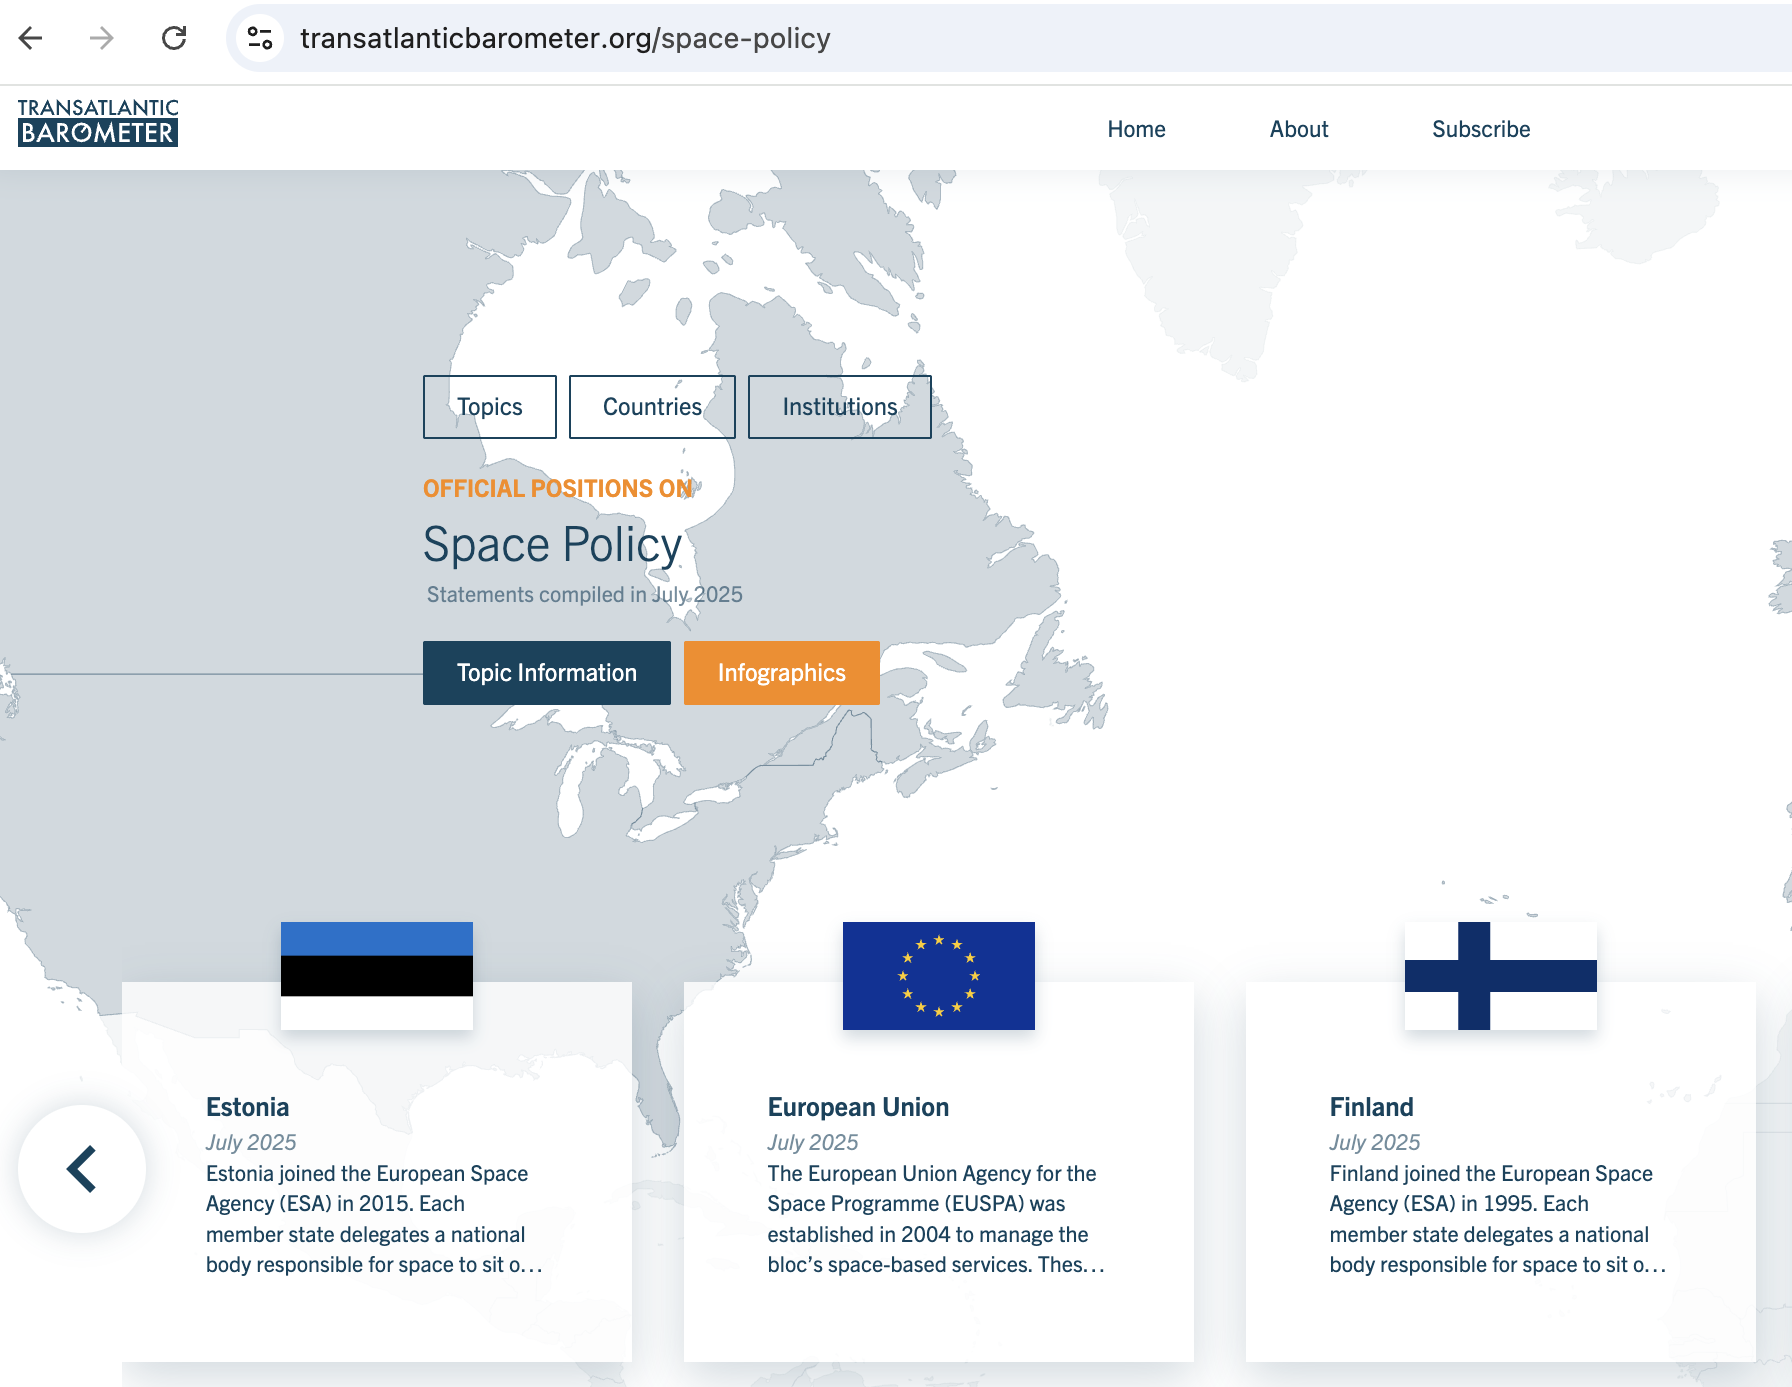Screen dimensions: 1792x1387
Task: Click the address bar URL field
Action: coord(1008,38)
